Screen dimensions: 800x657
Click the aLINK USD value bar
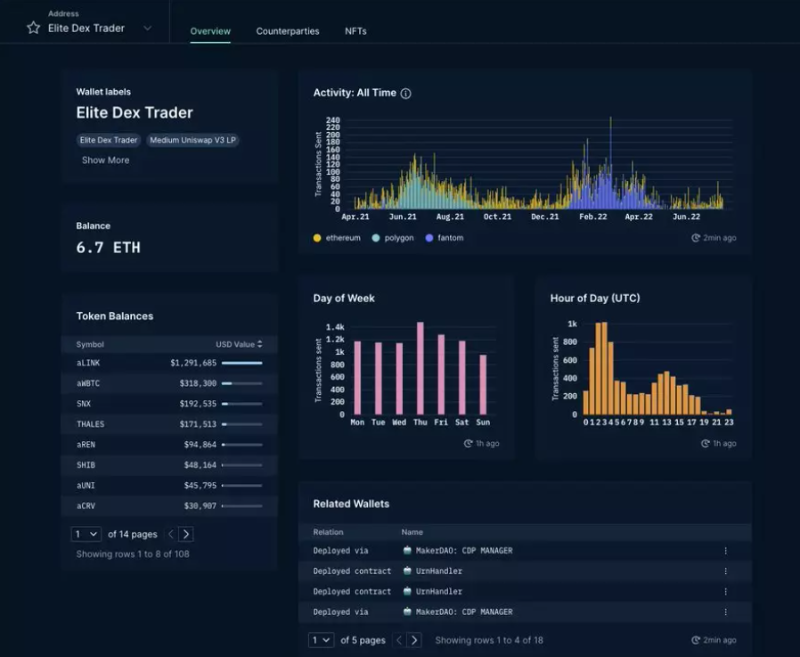(x=241, y=363)
